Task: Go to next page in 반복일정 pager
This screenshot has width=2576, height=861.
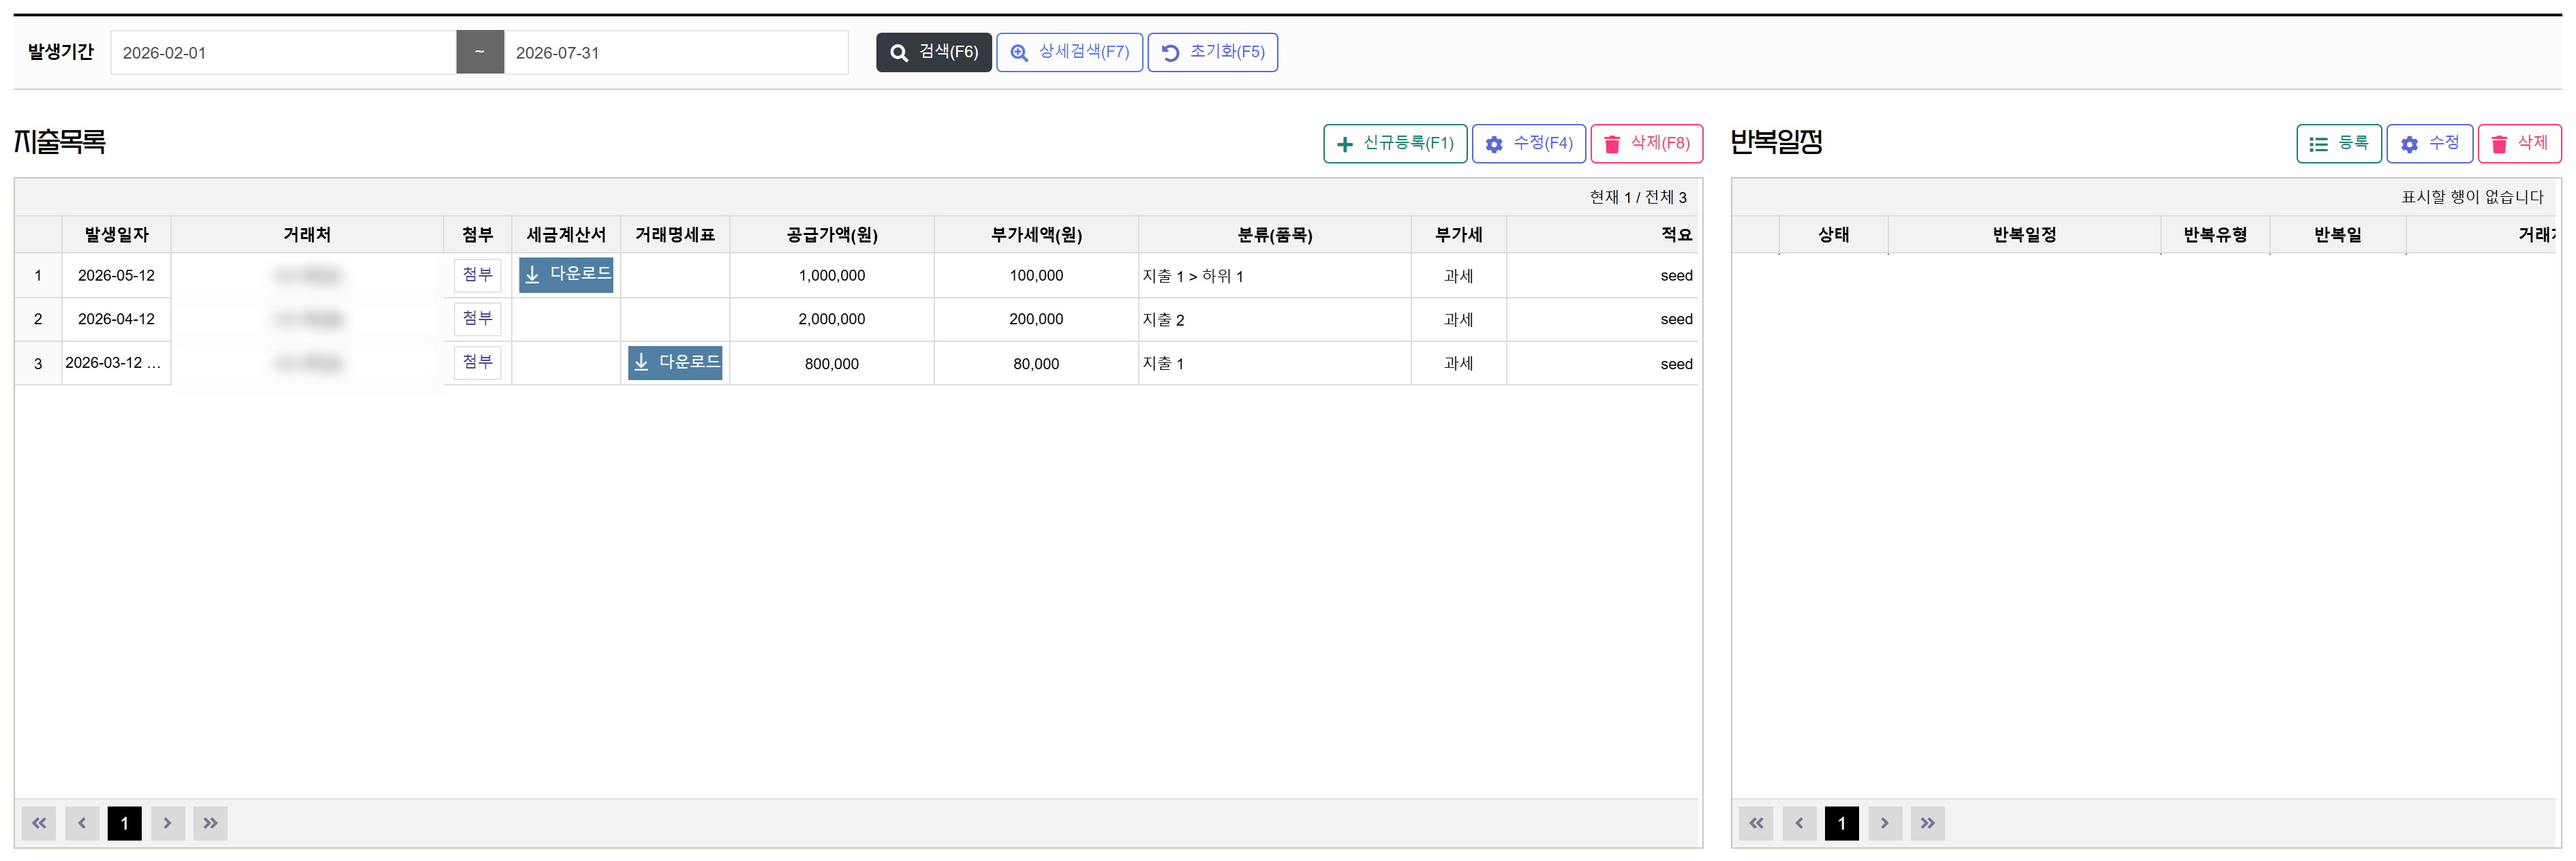Action: (1885, 823)
